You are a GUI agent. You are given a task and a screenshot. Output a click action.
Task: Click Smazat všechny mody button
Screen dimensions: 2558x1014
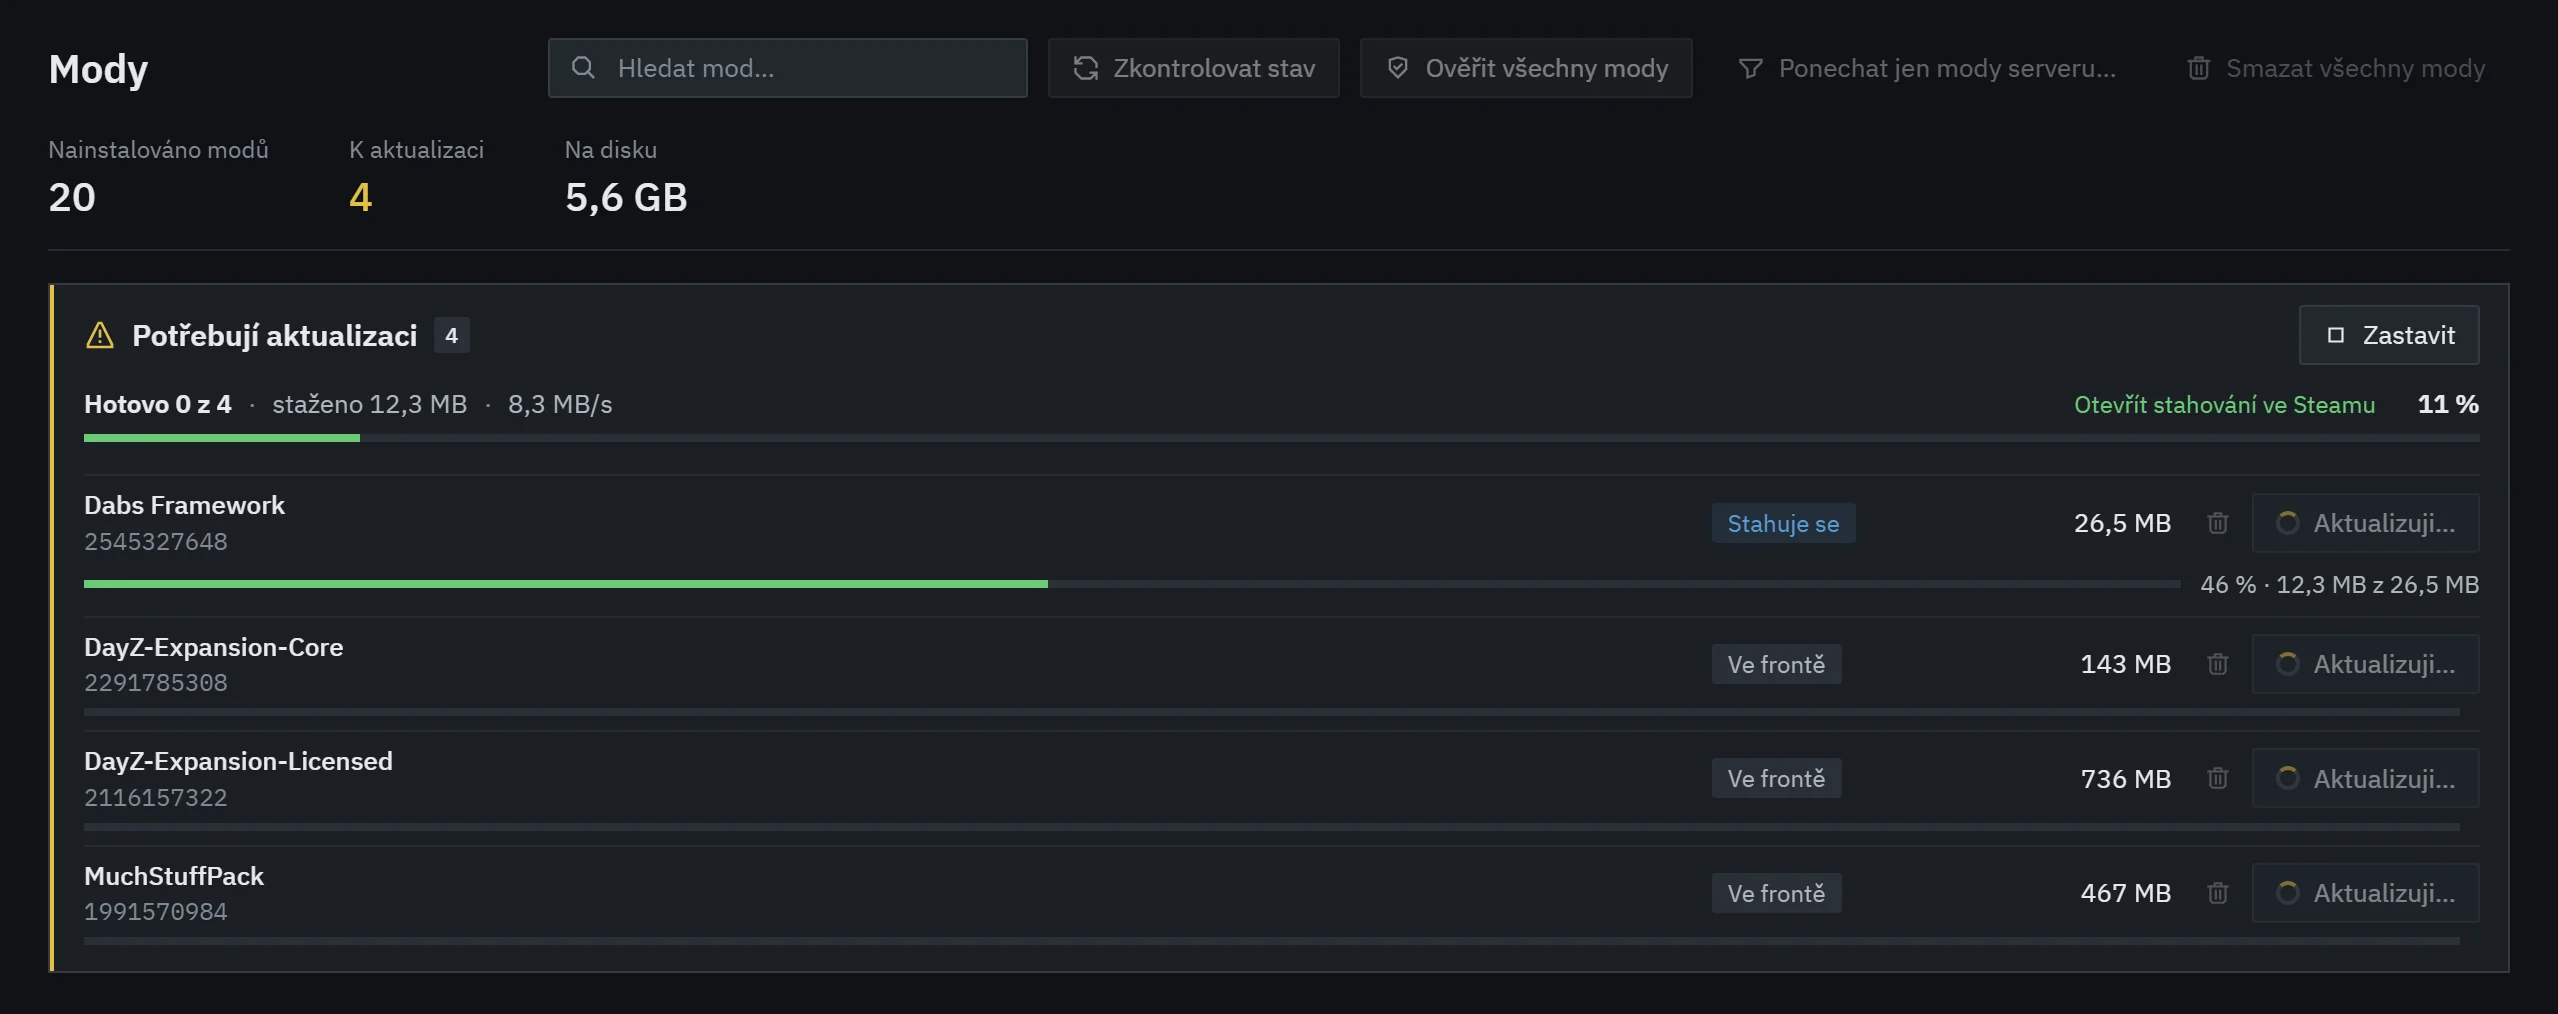(2335, 68)
